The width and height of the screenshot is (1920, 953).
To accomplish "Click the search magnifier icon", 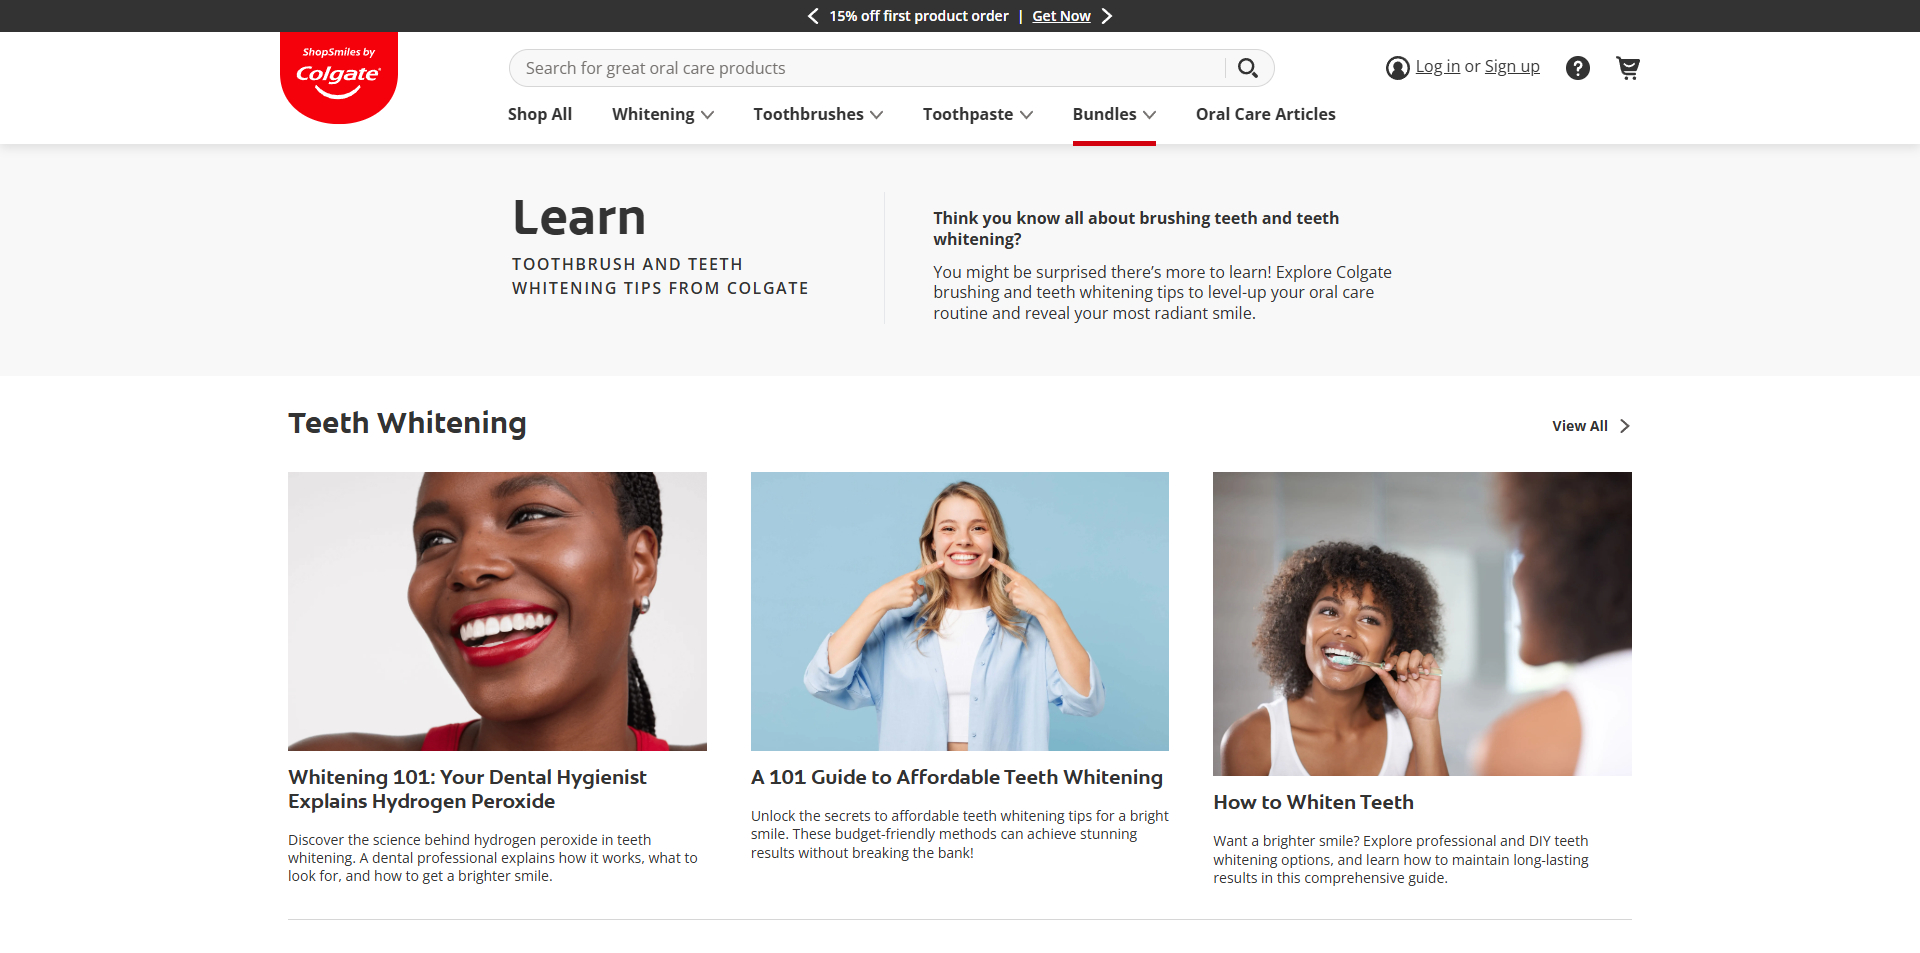I will pyautogui.click(x=1247, y=68).
